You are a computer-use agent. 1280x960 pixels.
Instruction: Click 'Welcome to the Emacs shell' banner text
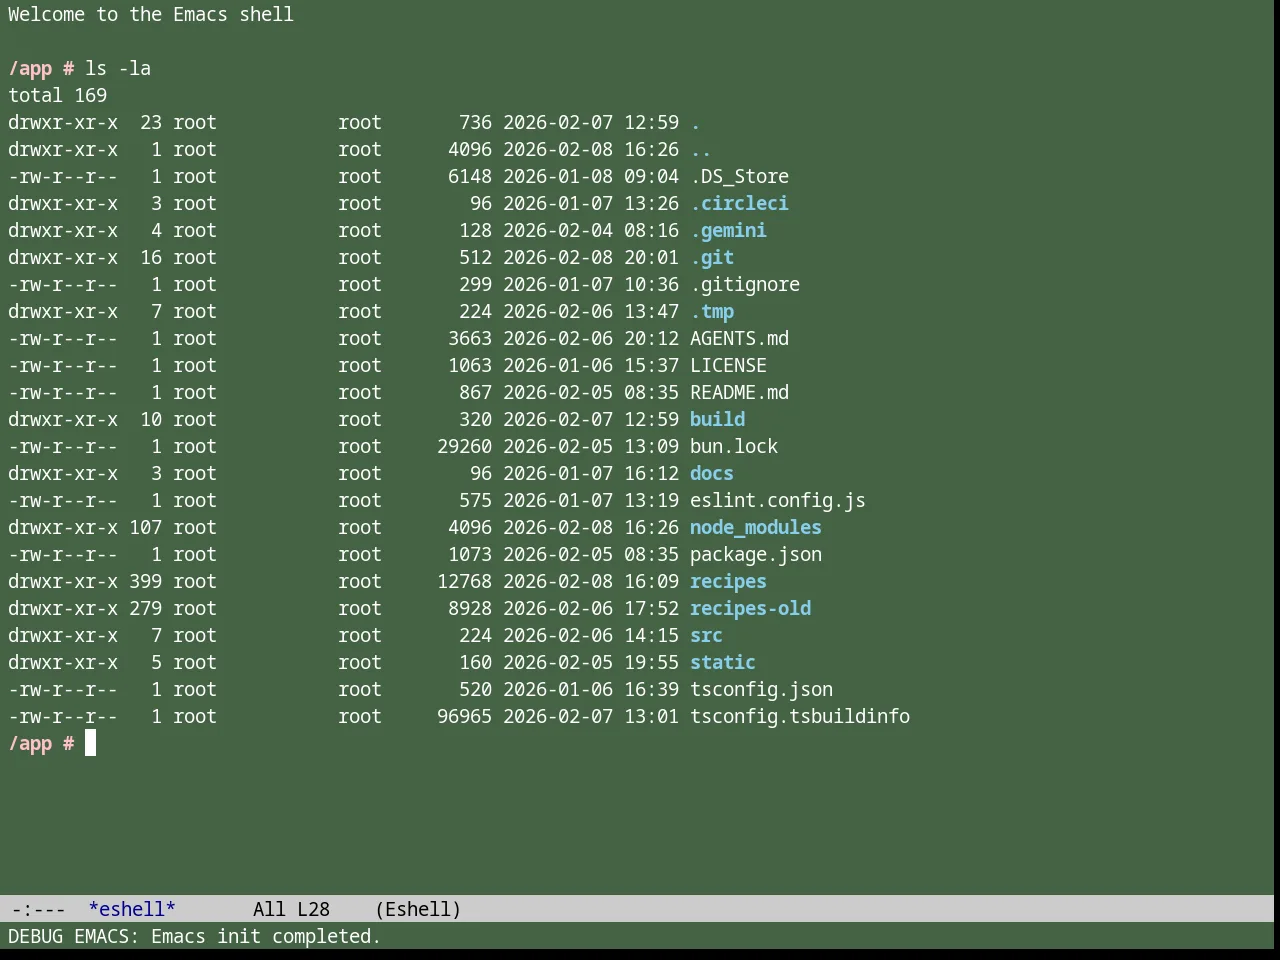click(x=151, y=14)
